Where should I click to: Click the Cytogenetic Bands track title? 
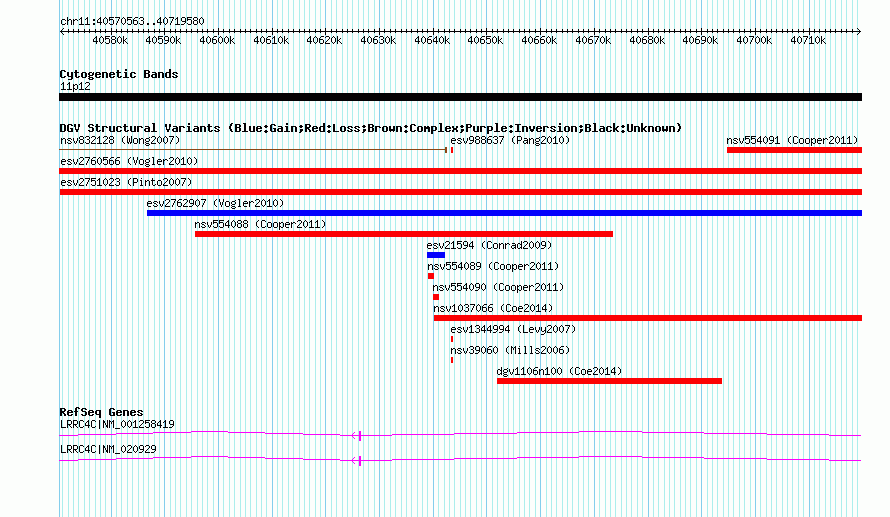[x=119, y=74]
